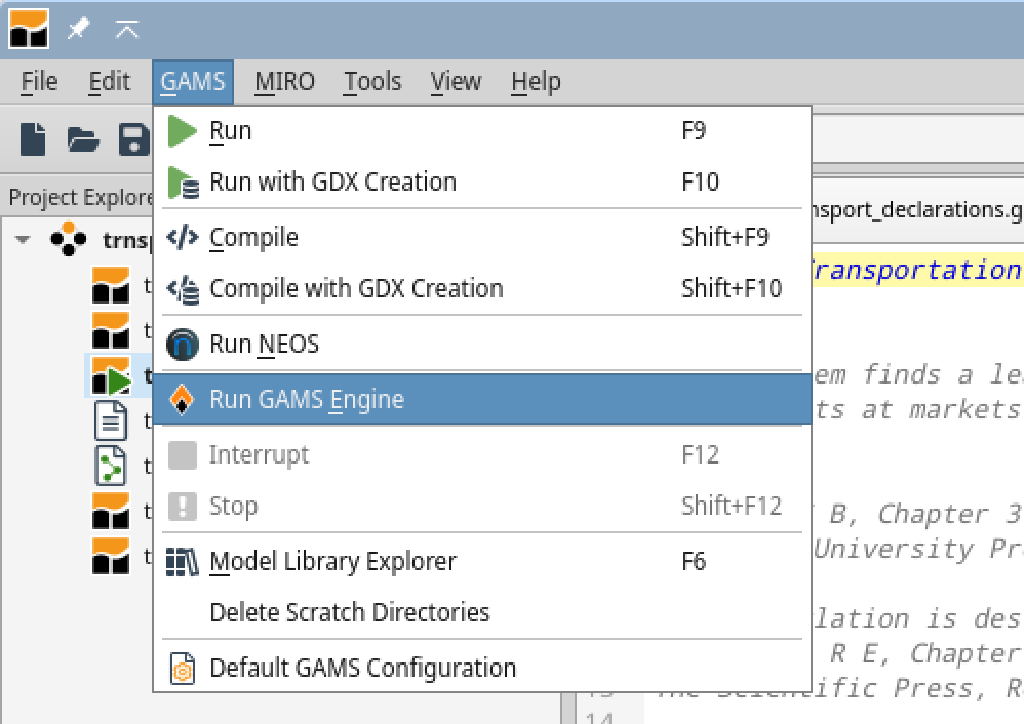
Task: Choose Delete Scratch Directories
Action: (483, 612)
